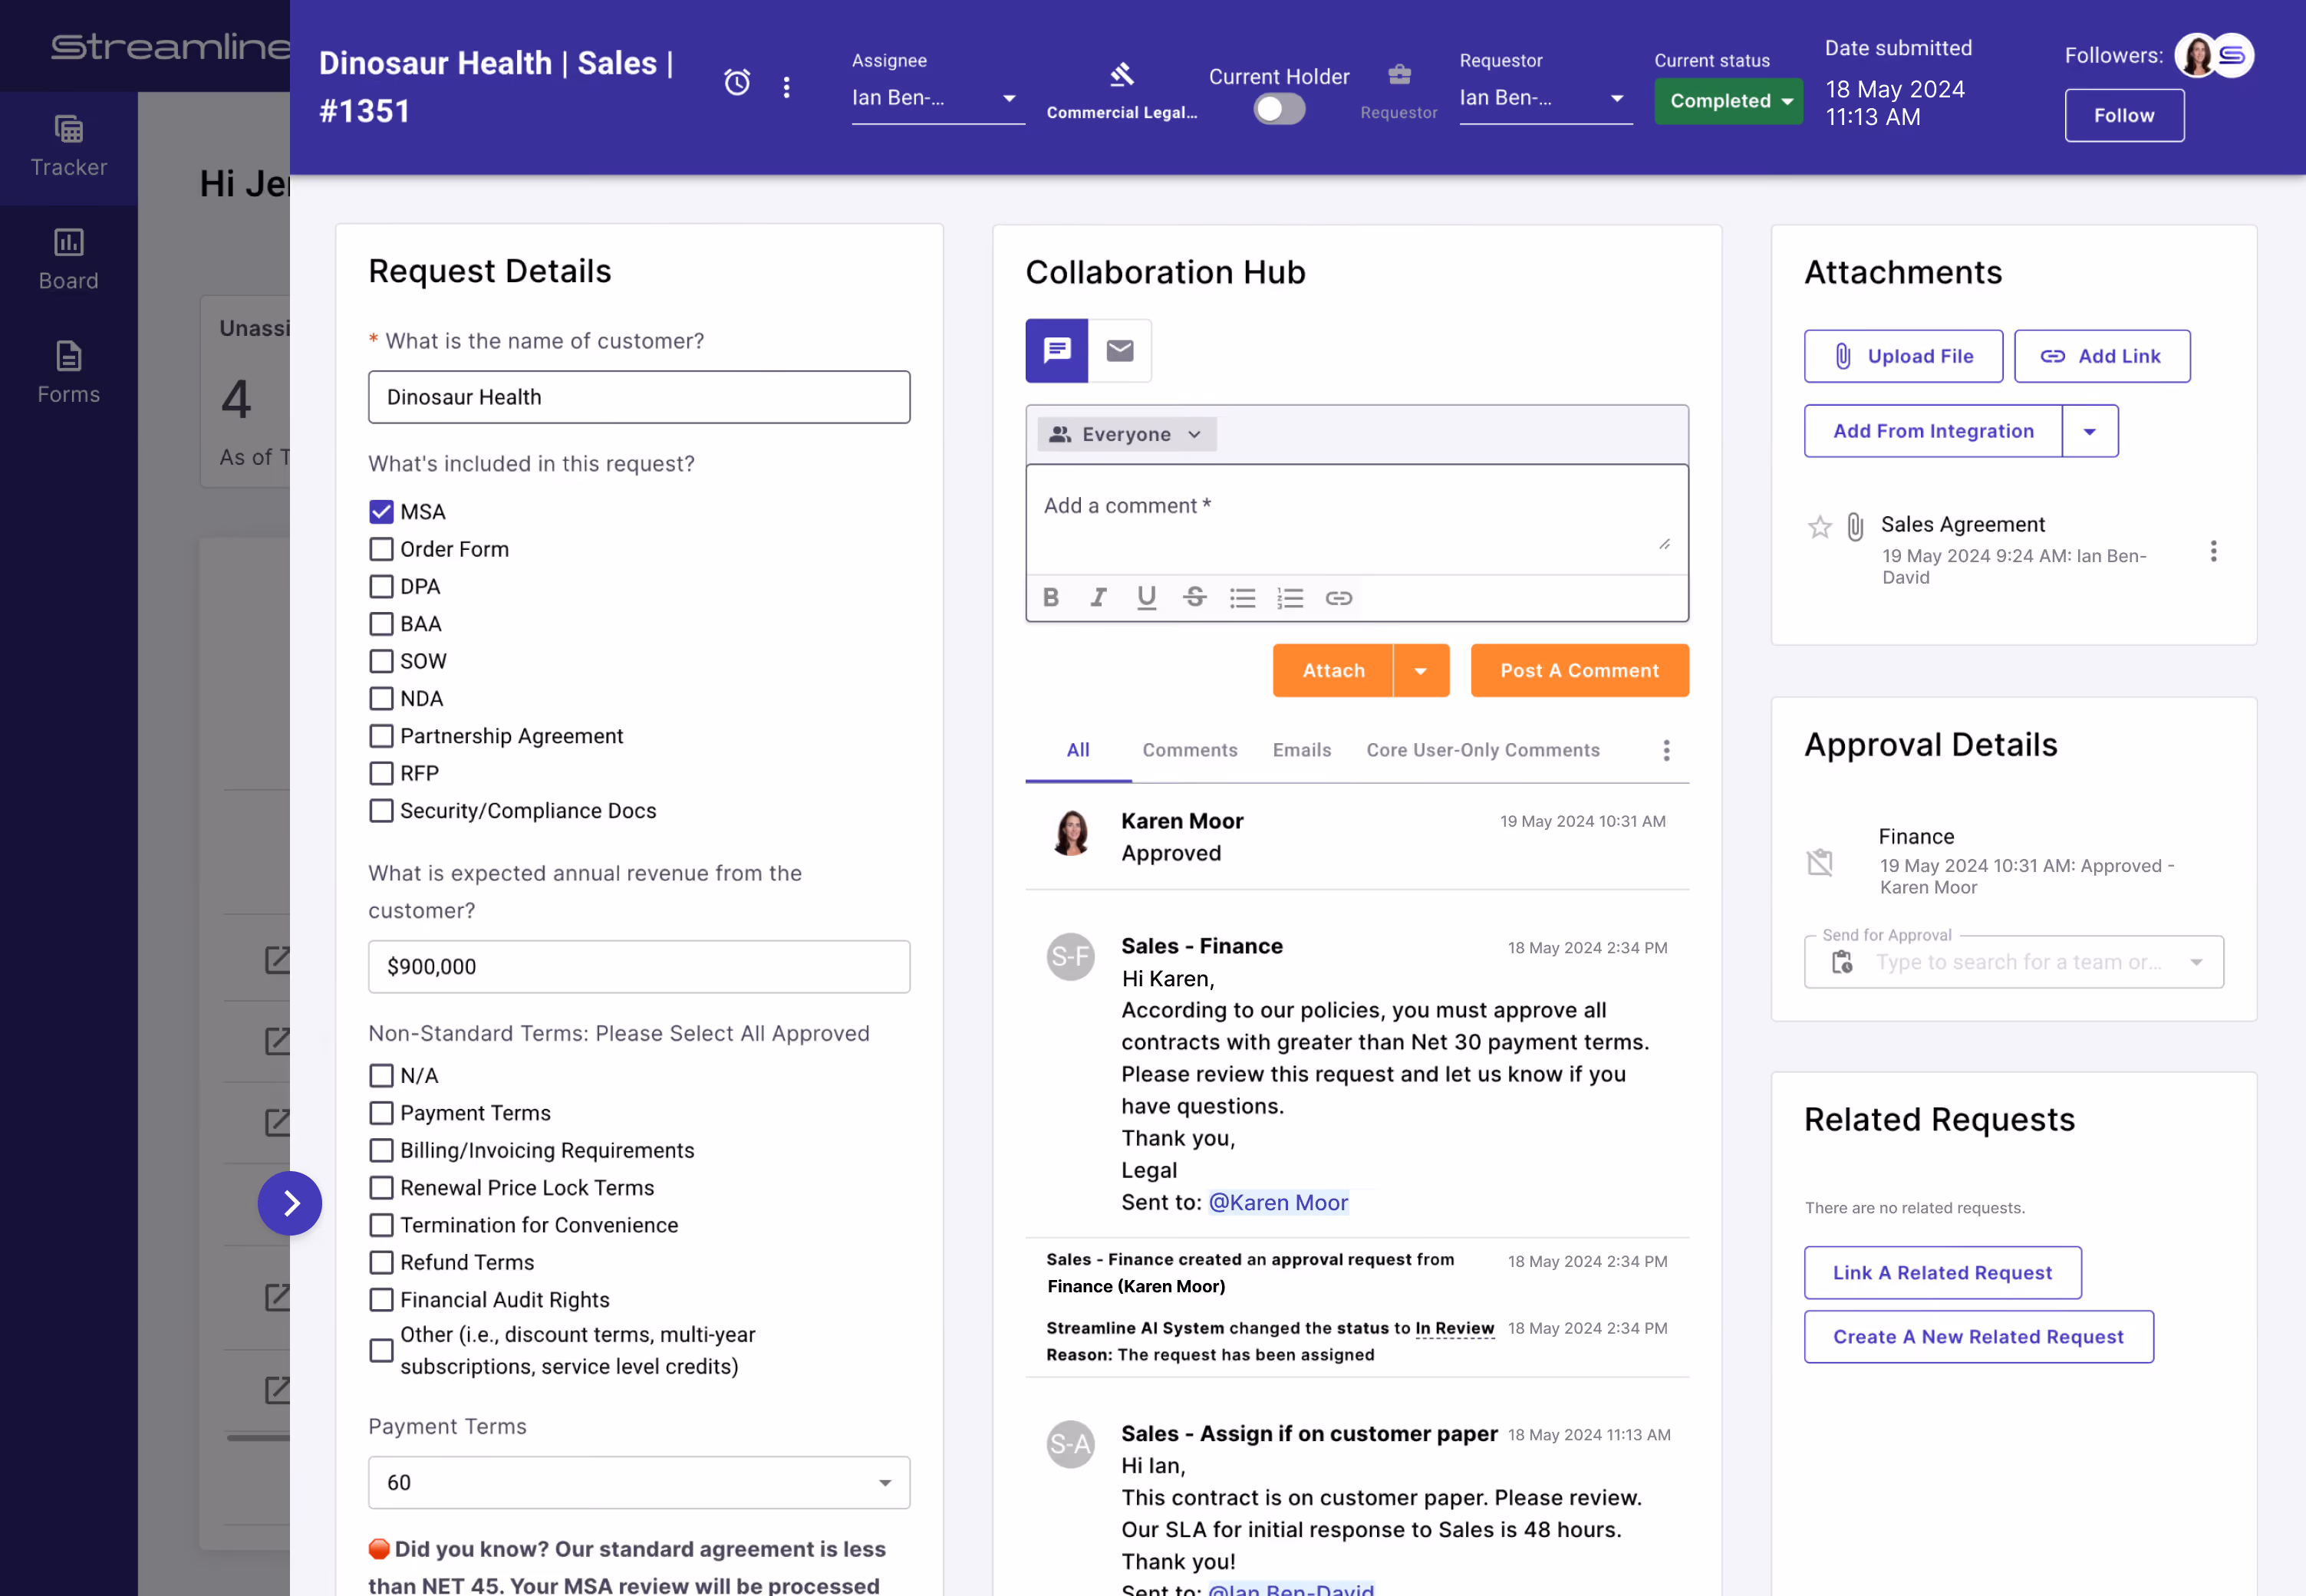Click Link A Related Request
2306x1596 pixels.
click(1943, 1273)
